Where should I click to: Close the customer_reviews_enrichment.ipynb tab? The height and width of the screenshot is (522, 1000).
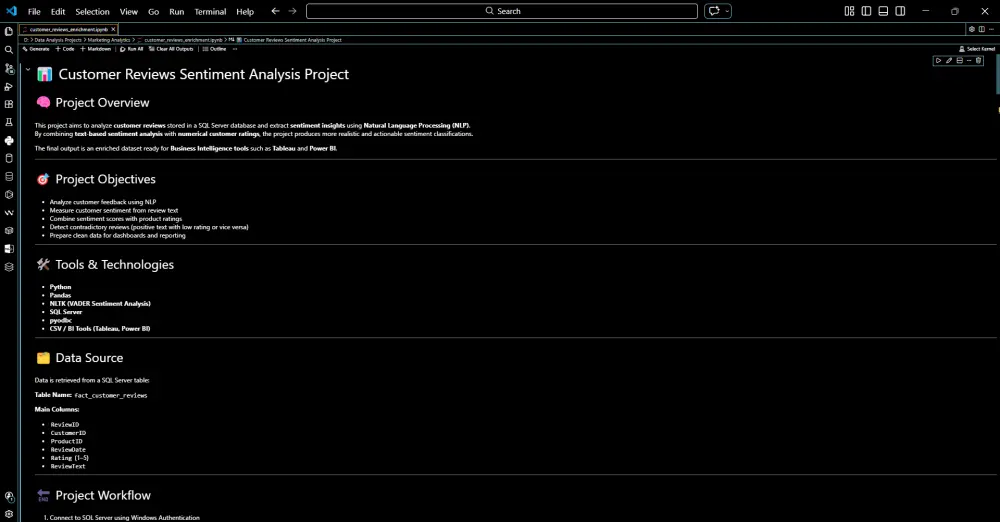114,29
